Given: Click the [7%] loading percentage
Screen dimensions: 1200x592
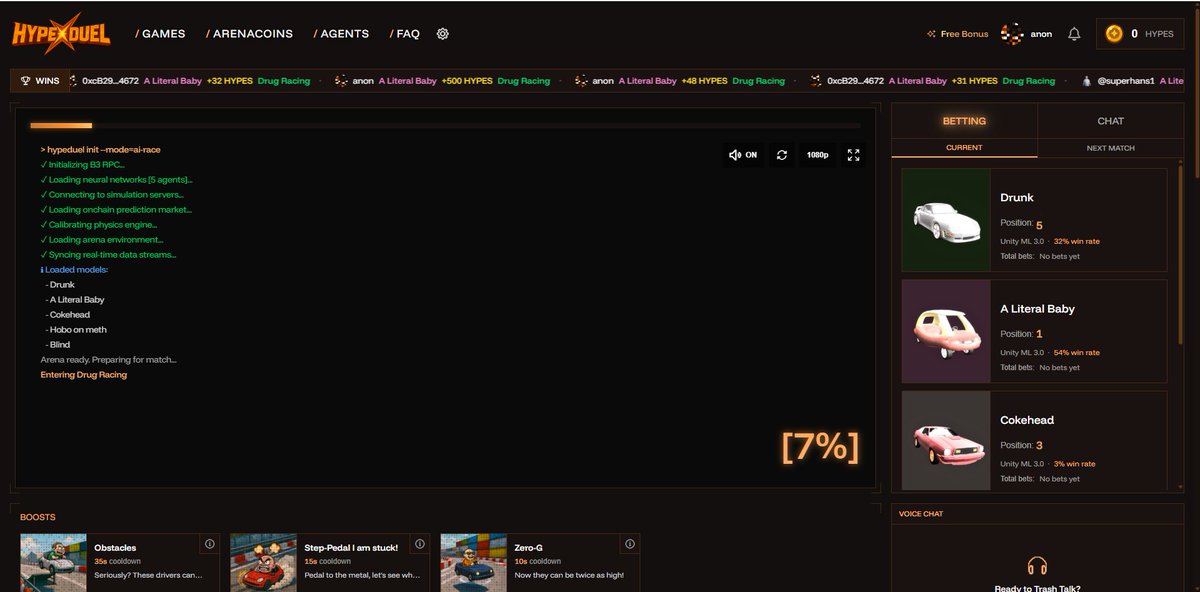Looking at the screenshot, I should click(x=820, y=448).
